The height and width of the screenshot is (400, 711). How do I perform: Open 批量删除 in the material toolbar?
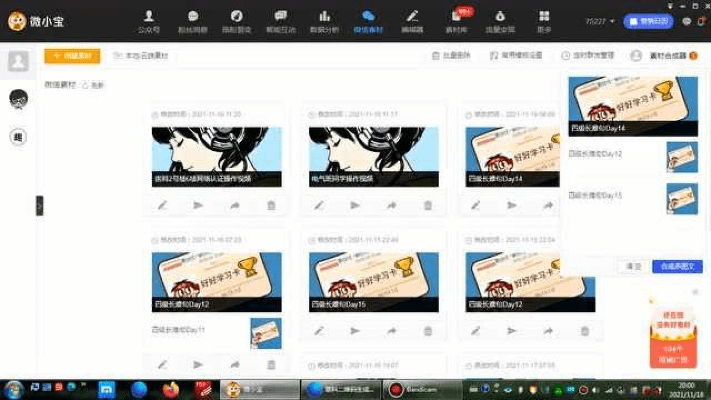[x=451, y=56]
